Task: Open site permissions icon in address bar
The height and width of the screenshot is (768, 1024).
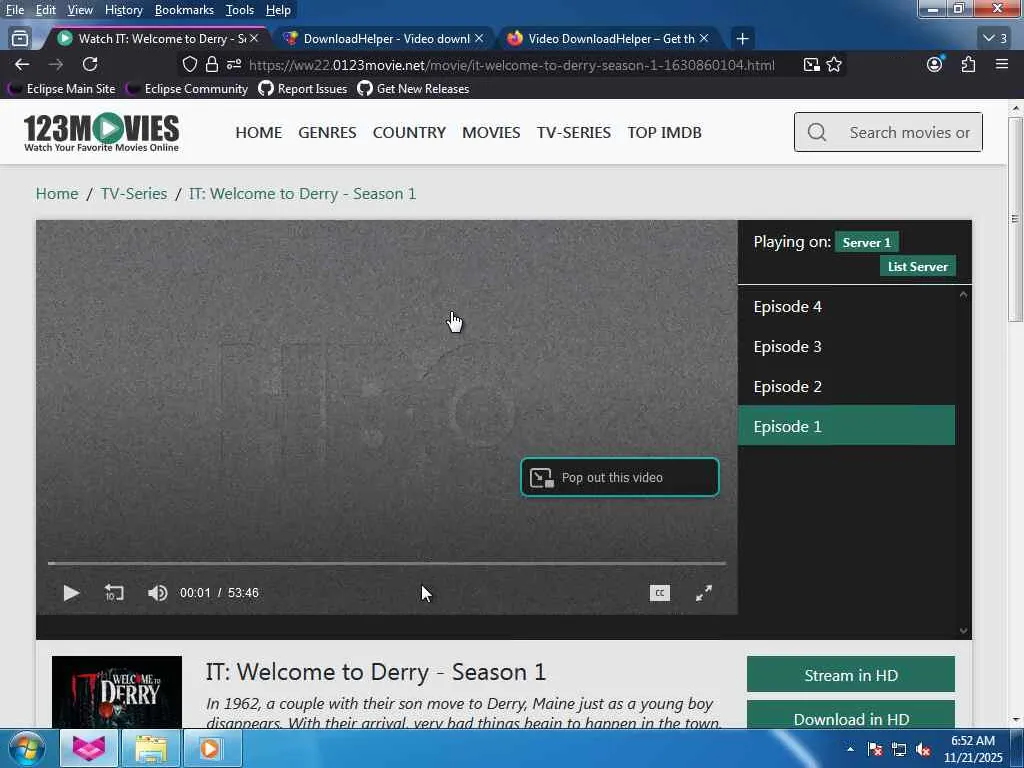Action: pos(234,64)
